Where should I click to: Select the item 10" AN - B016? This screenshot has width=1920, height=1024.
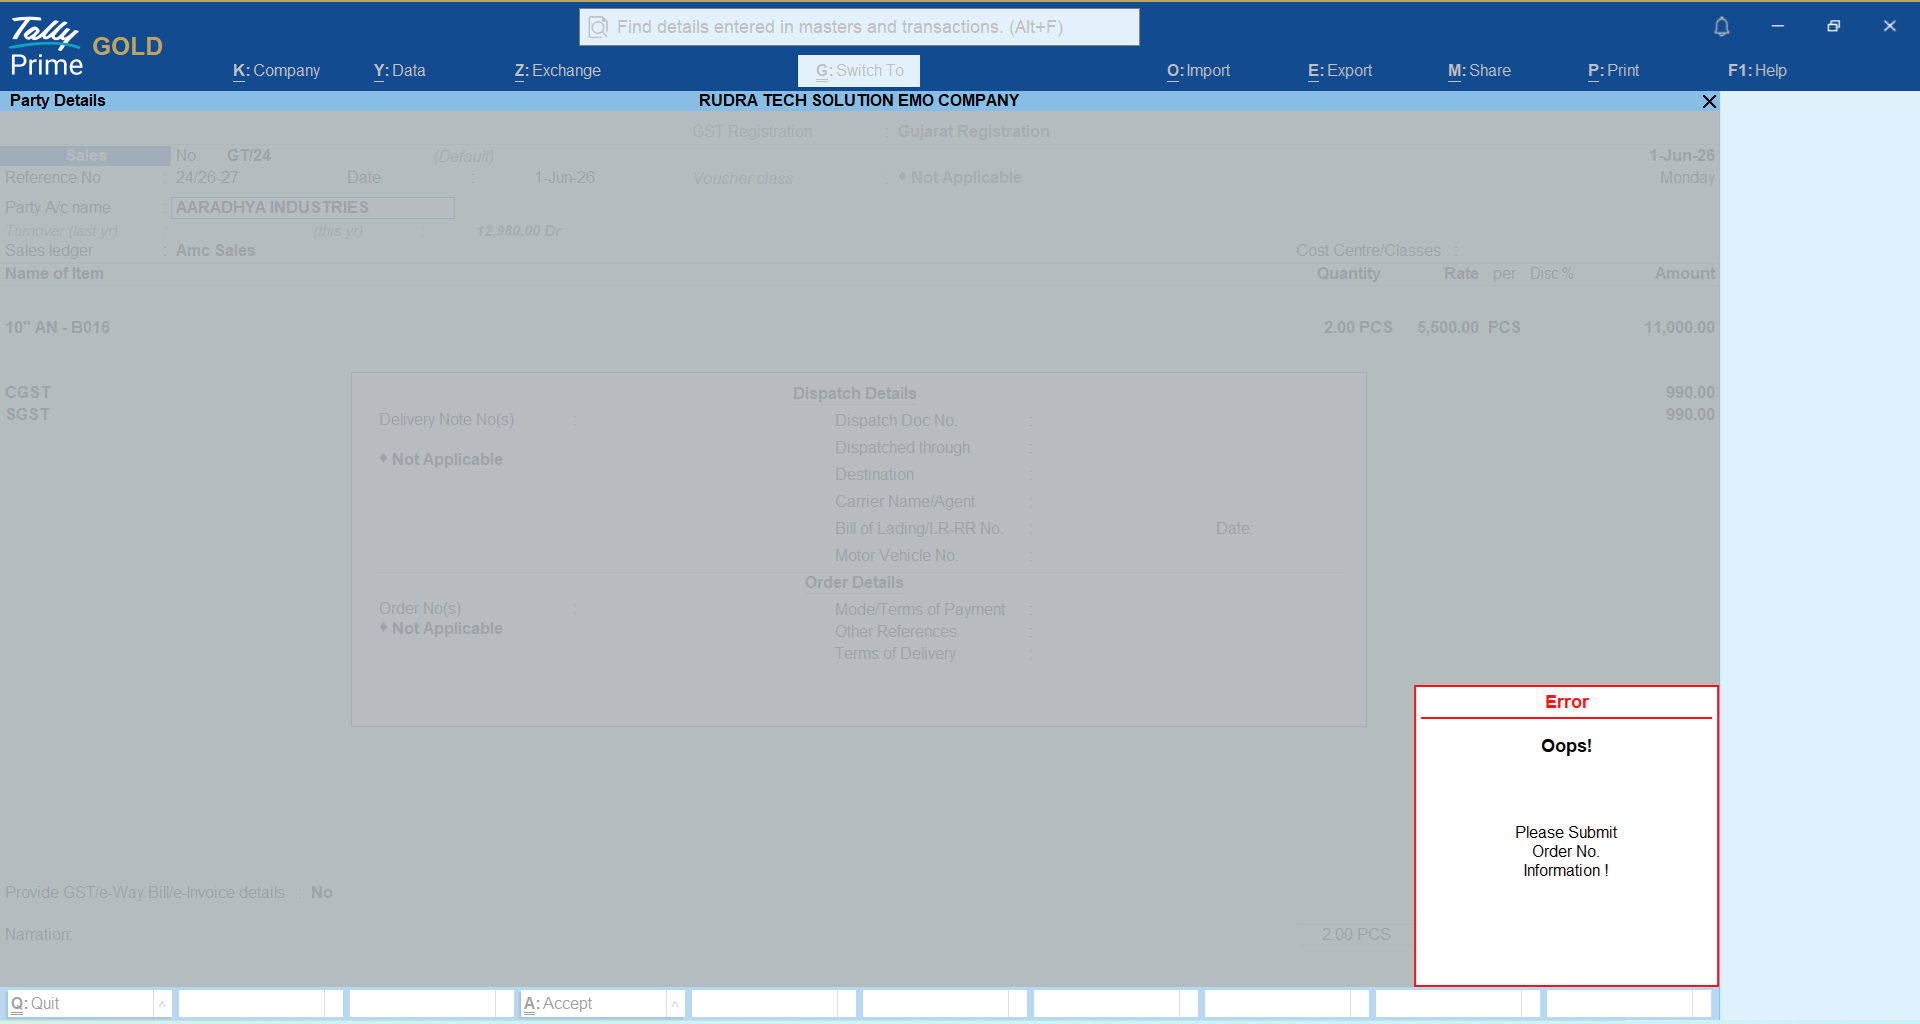57,328
